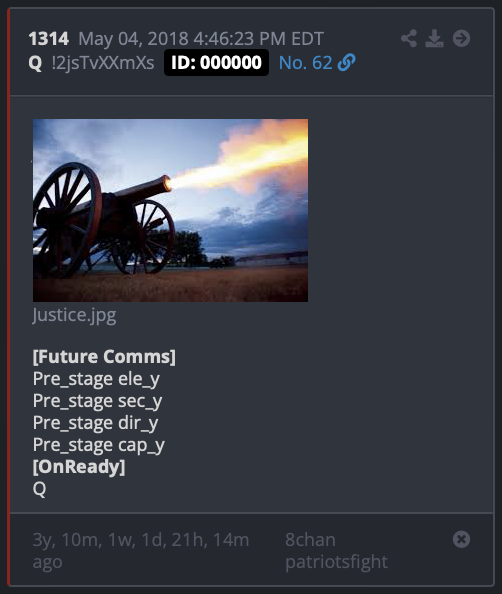Click the Q signature at post end
Image resolution: width=502 pixels, height=594 pixels.
click(x=39, y=489)
